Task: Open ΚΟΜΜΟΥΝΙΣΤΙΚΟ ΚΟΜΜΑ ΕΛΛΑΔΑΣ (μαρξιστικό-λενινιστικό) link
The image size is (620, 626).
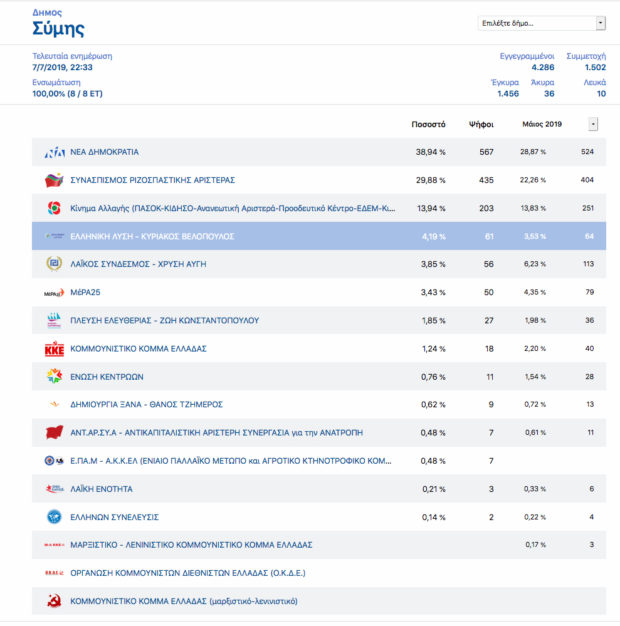Action: [184, 601]
